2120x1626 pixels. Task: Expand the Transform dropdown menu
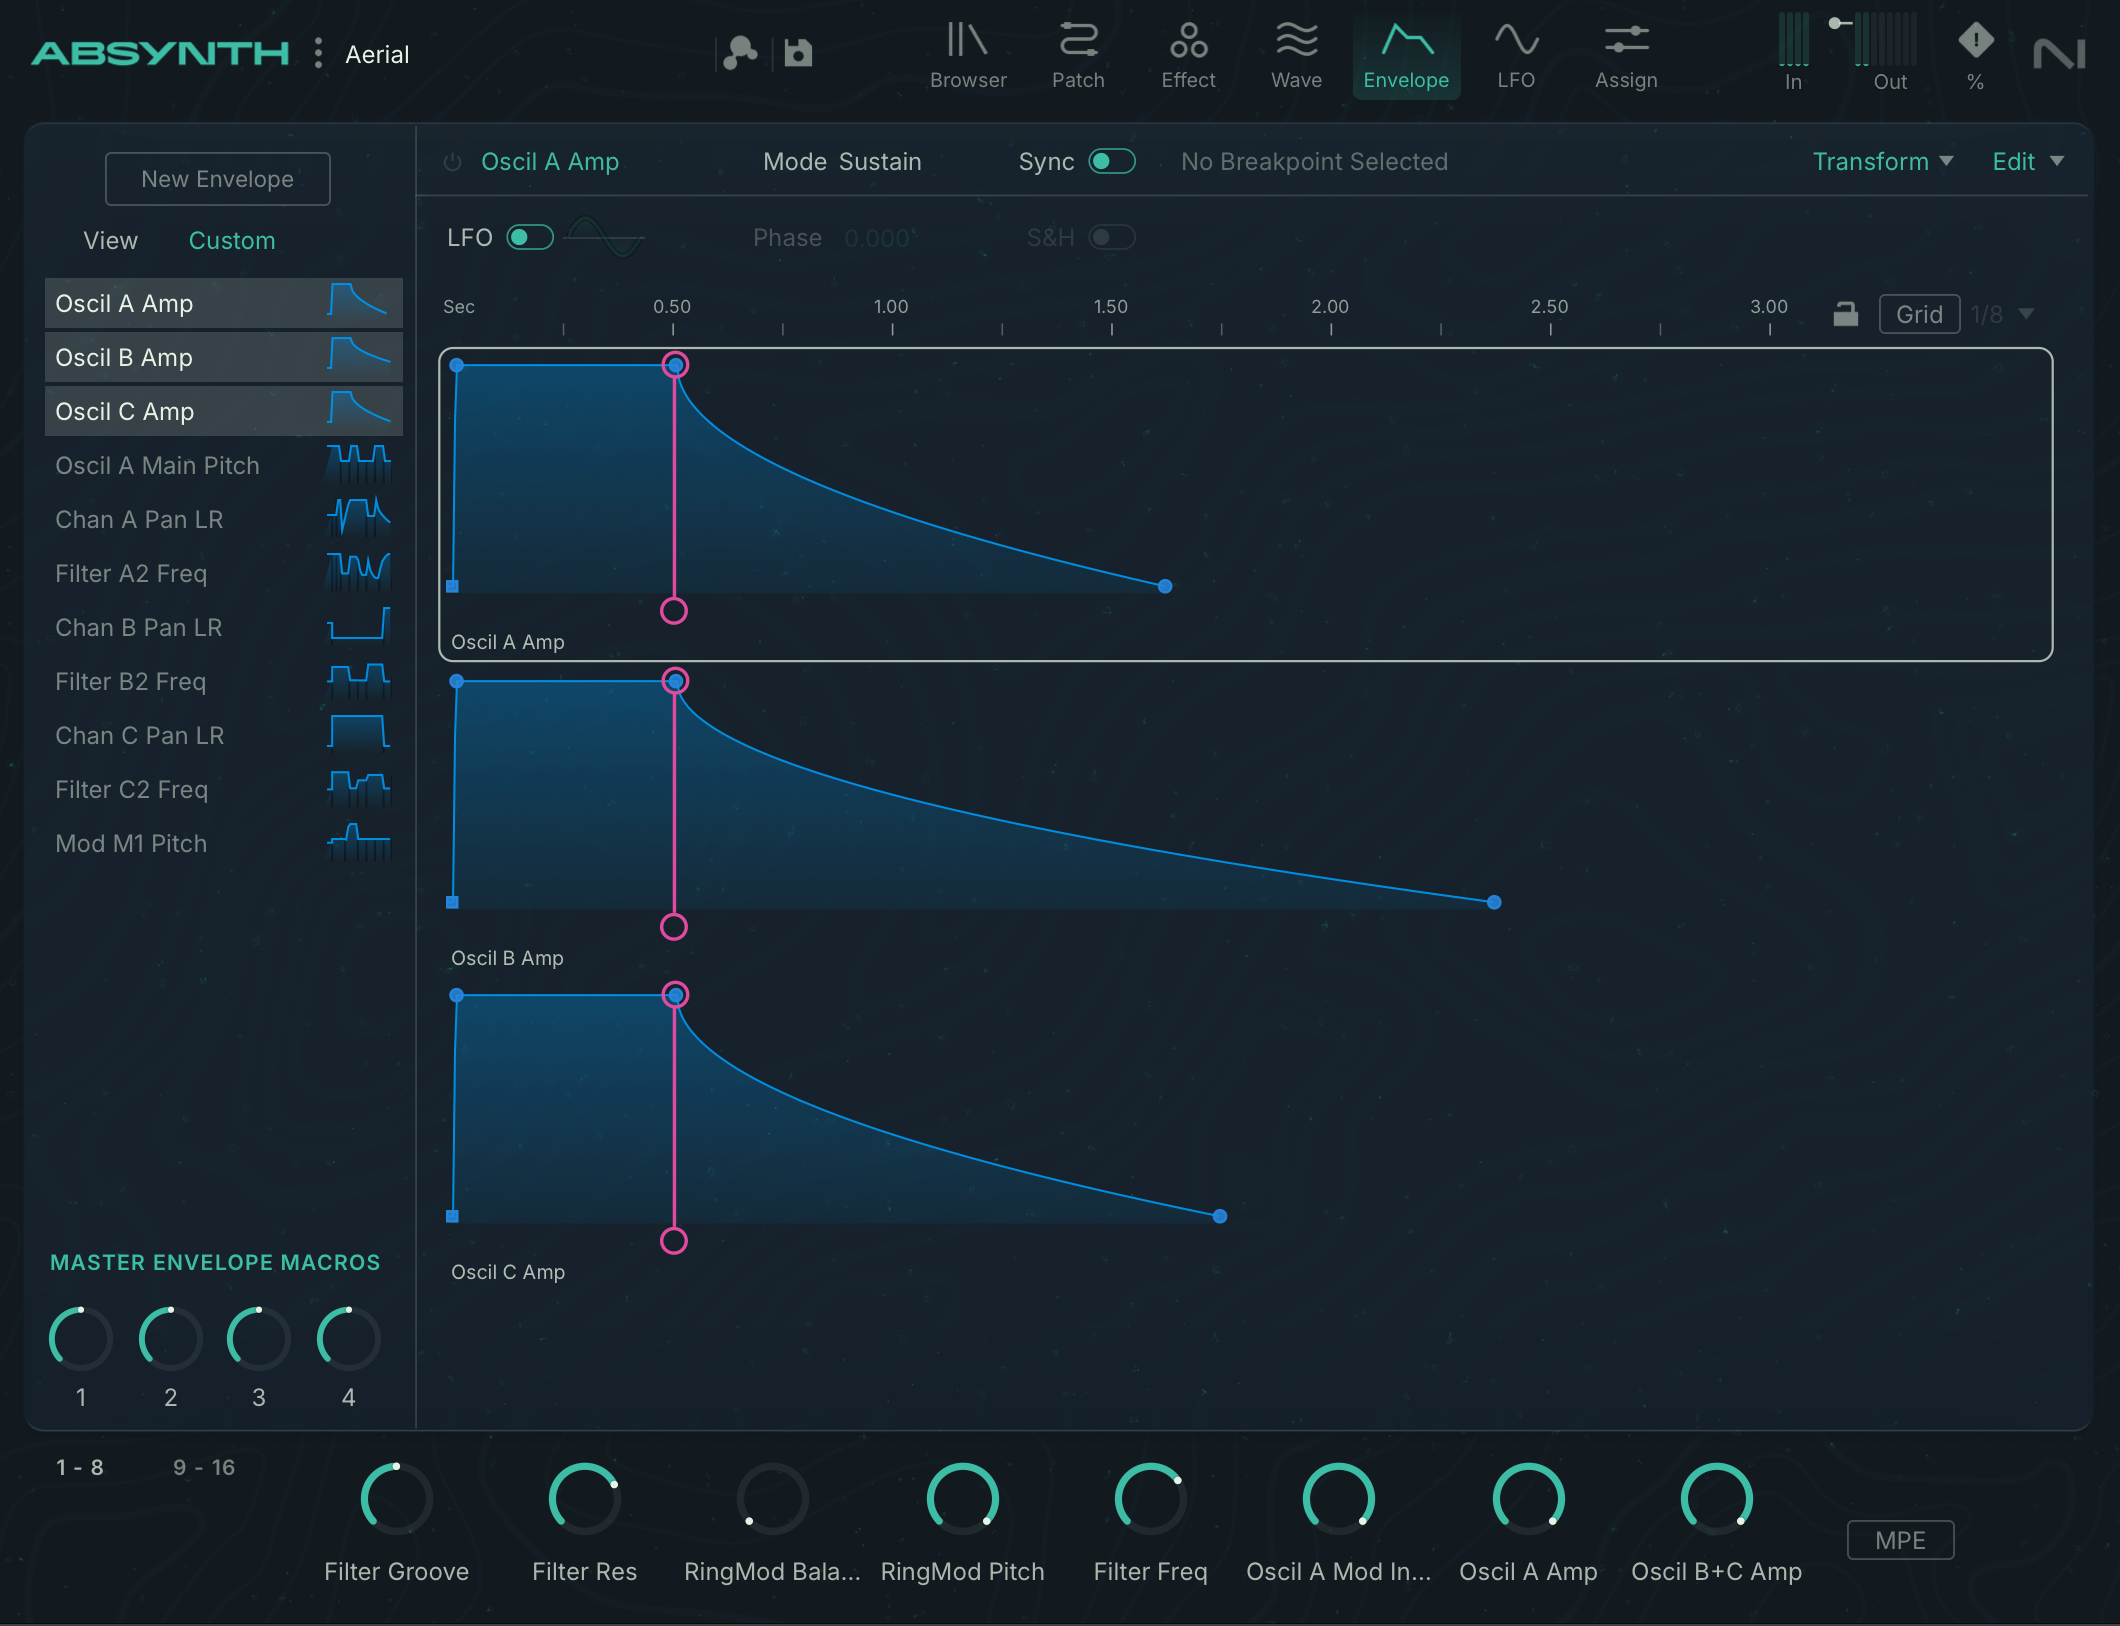[x=1882, y=161]
